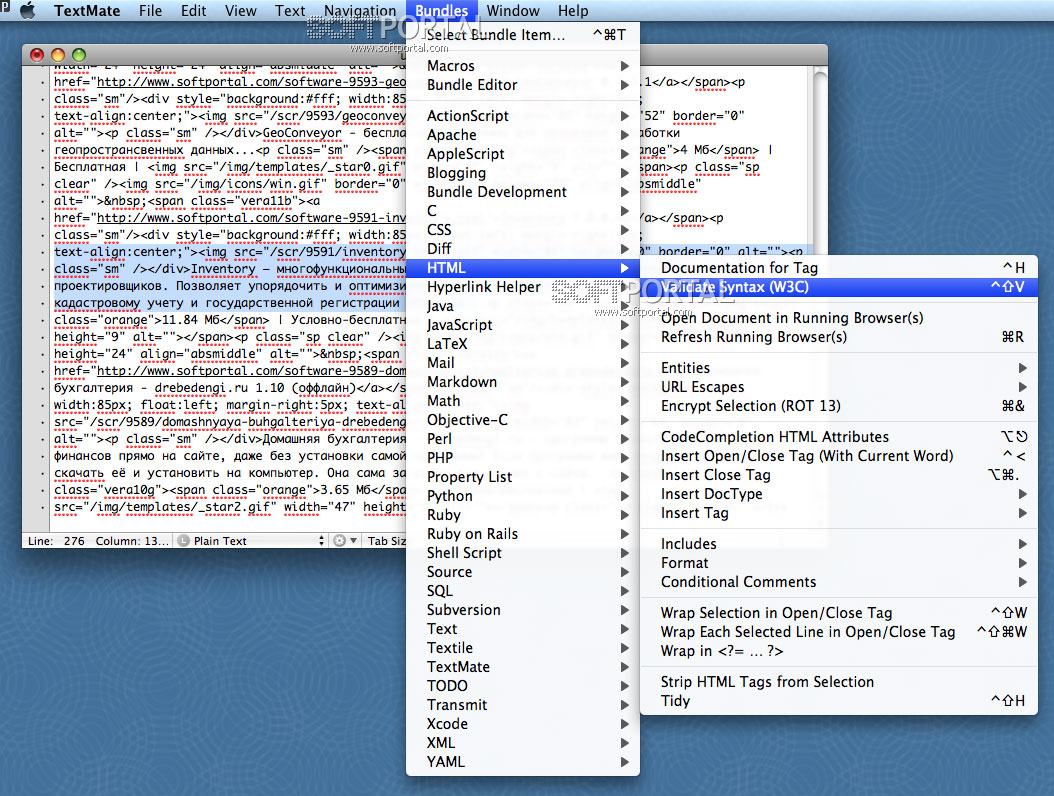This screenshot has height=796, width=1054.
Task: Expand the Python bundle submenu
Action: click(x=523, y=495)
